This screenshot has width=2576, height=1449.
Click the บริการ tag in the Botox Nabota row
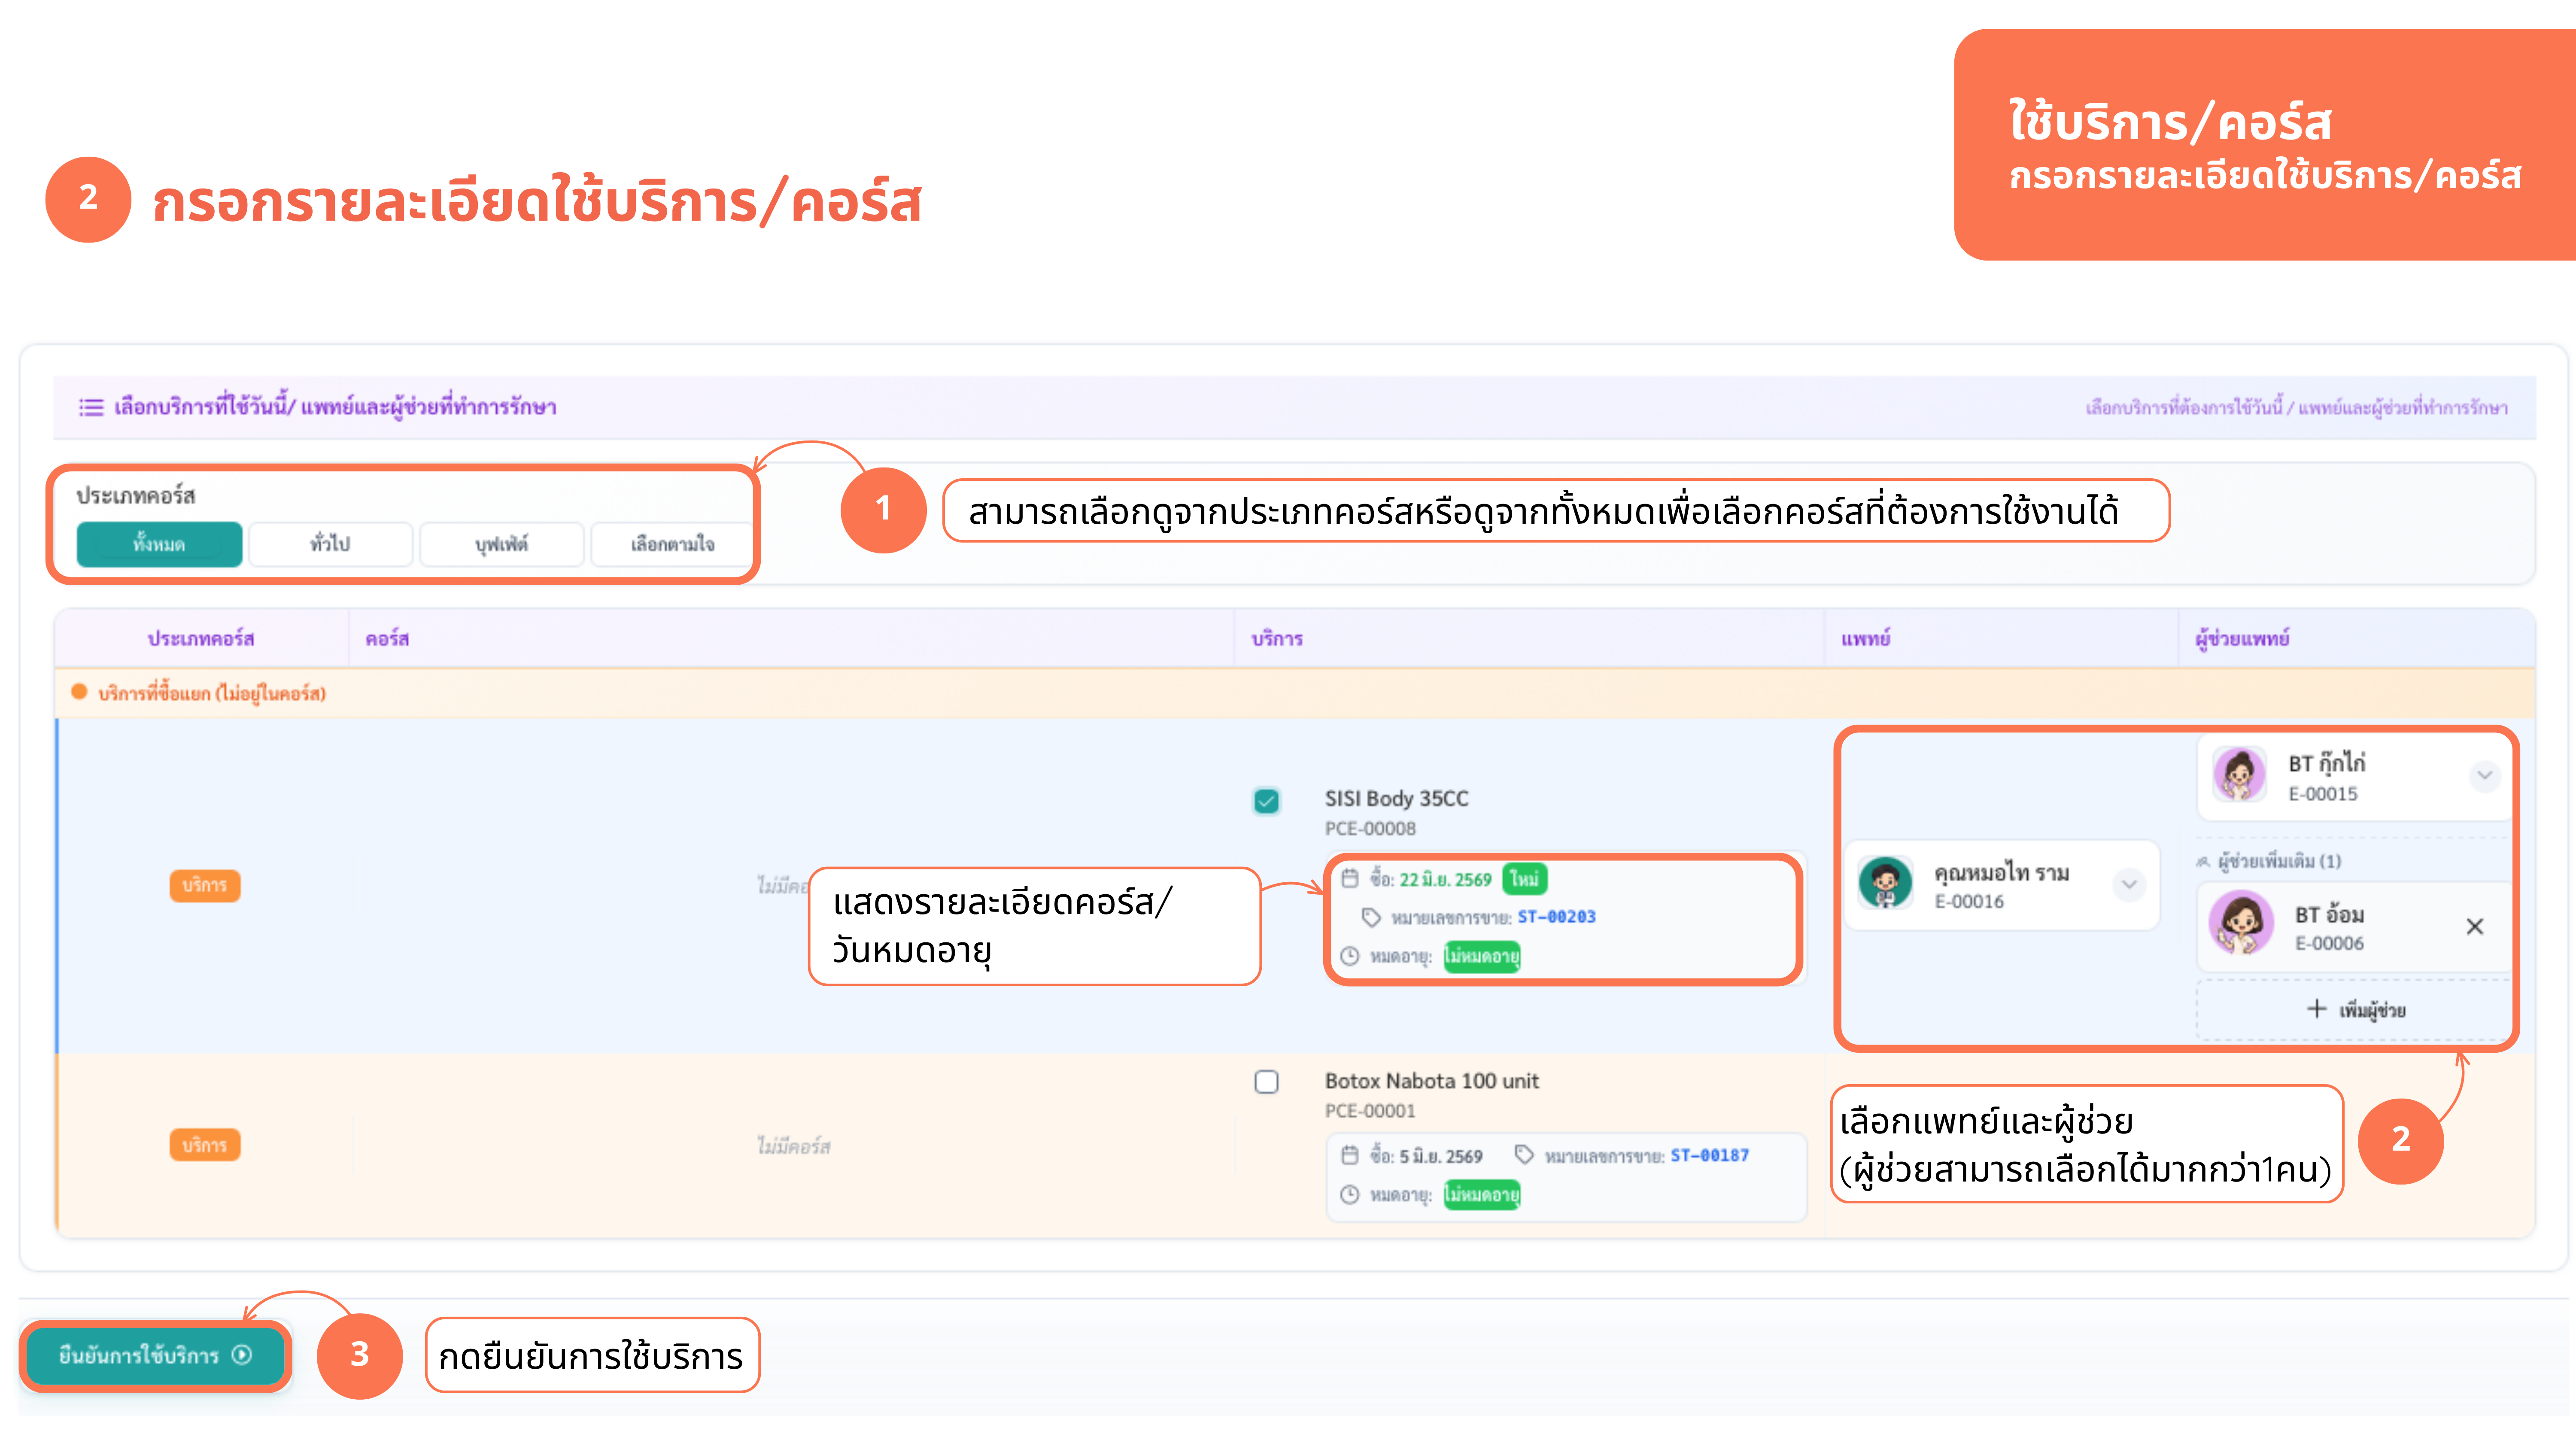(x=204, y=1145)
